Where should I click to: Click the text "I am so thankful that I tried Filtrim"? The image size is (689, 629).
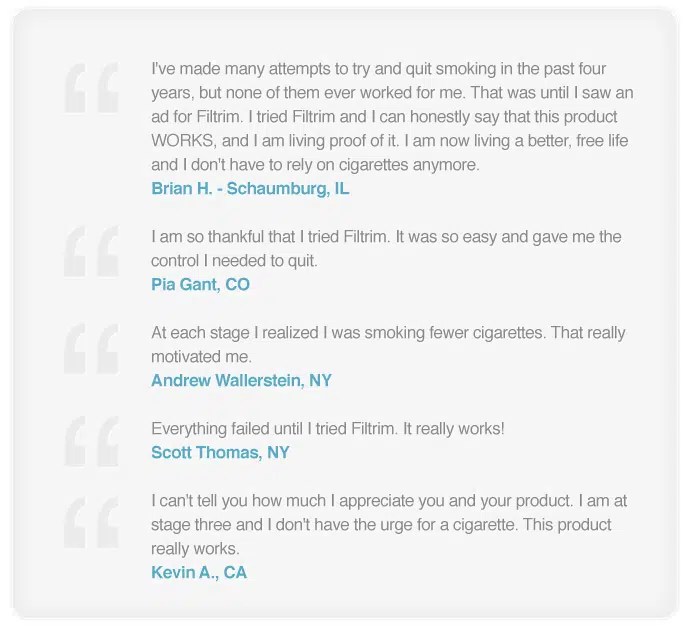270,236
